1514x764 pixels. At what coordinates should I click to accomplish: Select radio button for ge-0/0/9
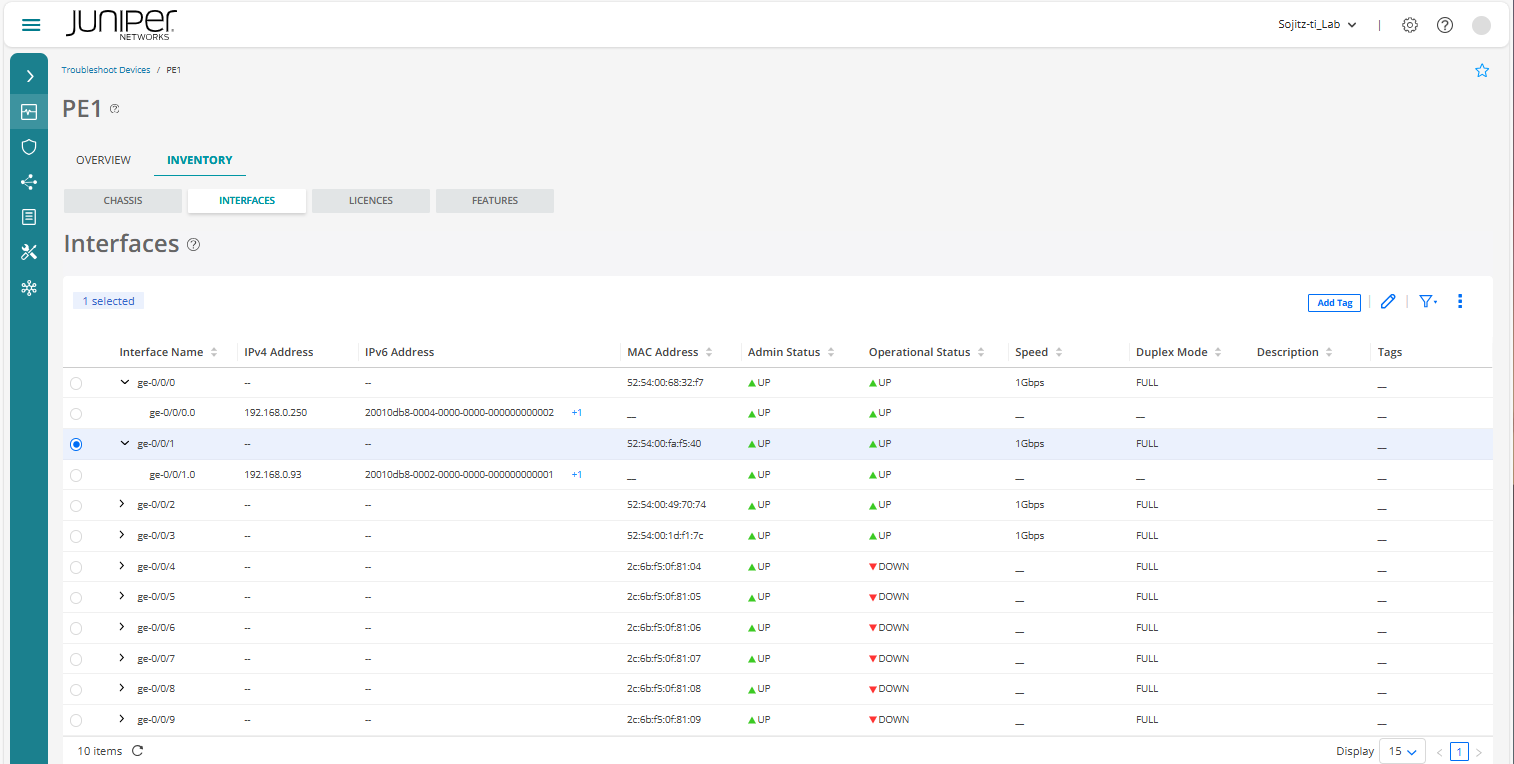[x=76, y=720]
